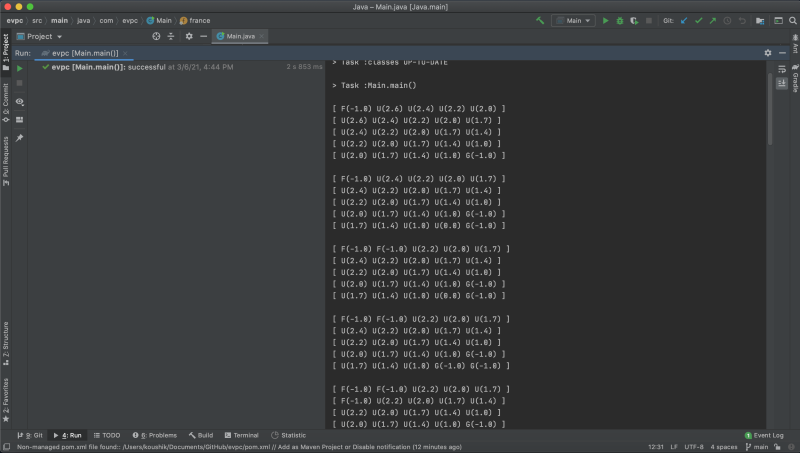The height and width of the screenshot is (453, 800).
Task: Click the evpc breadcrumb in navigation bar
Action: (x=14, y=20)
